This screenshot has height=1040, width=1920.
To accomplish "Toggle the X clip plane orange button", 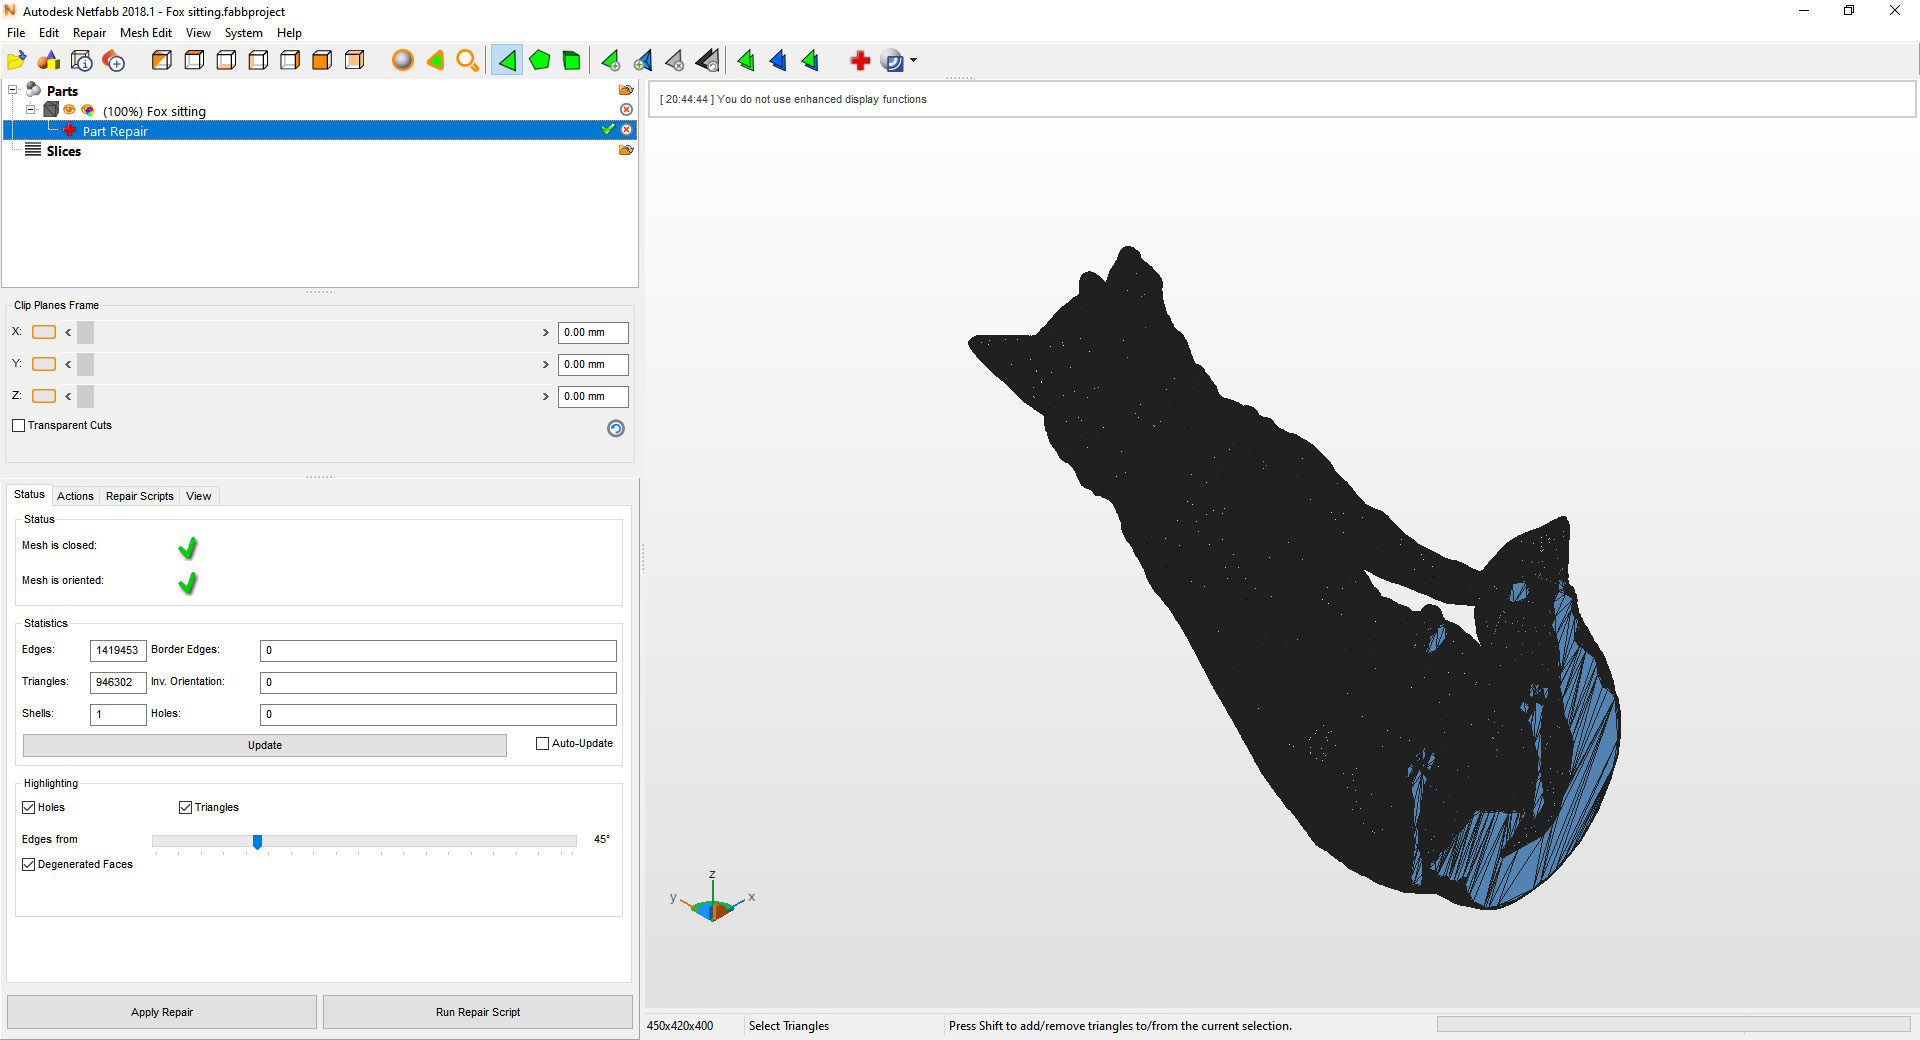I will point(44,332).
